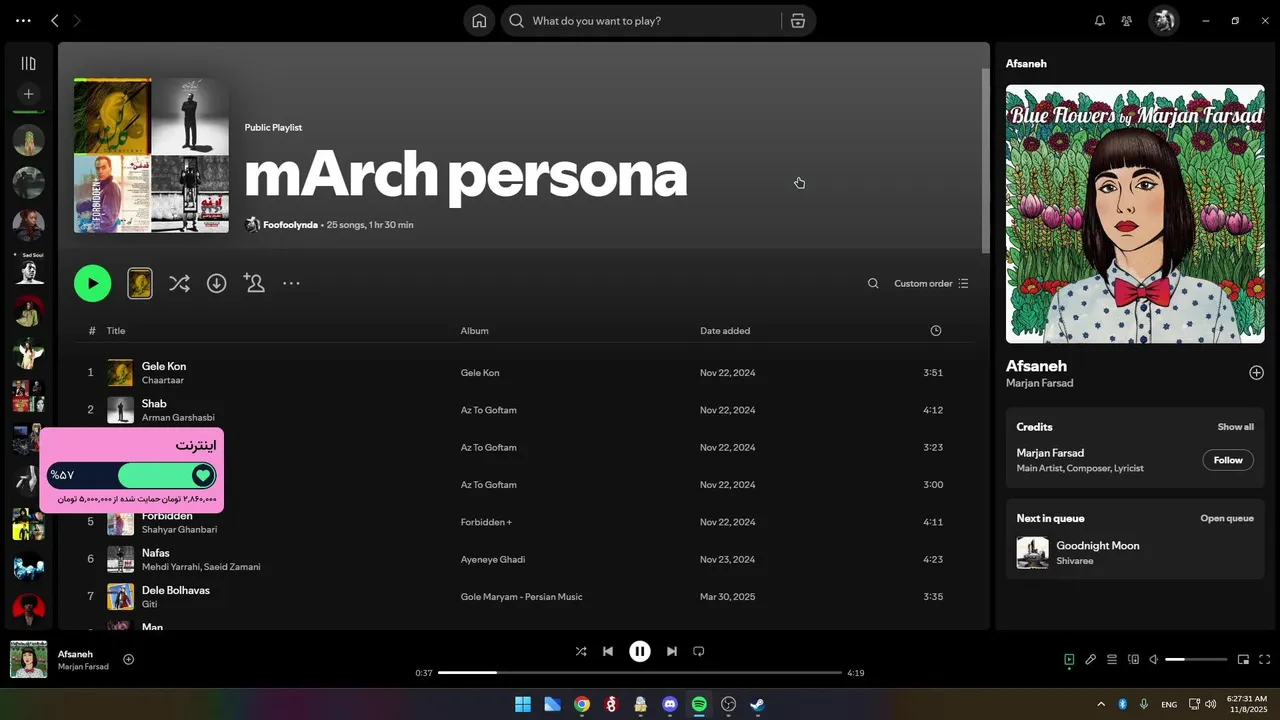Screen dimensions: 1280x720
Task: Open the Custom order sort dropdown
Action: [x=931, y=283]
